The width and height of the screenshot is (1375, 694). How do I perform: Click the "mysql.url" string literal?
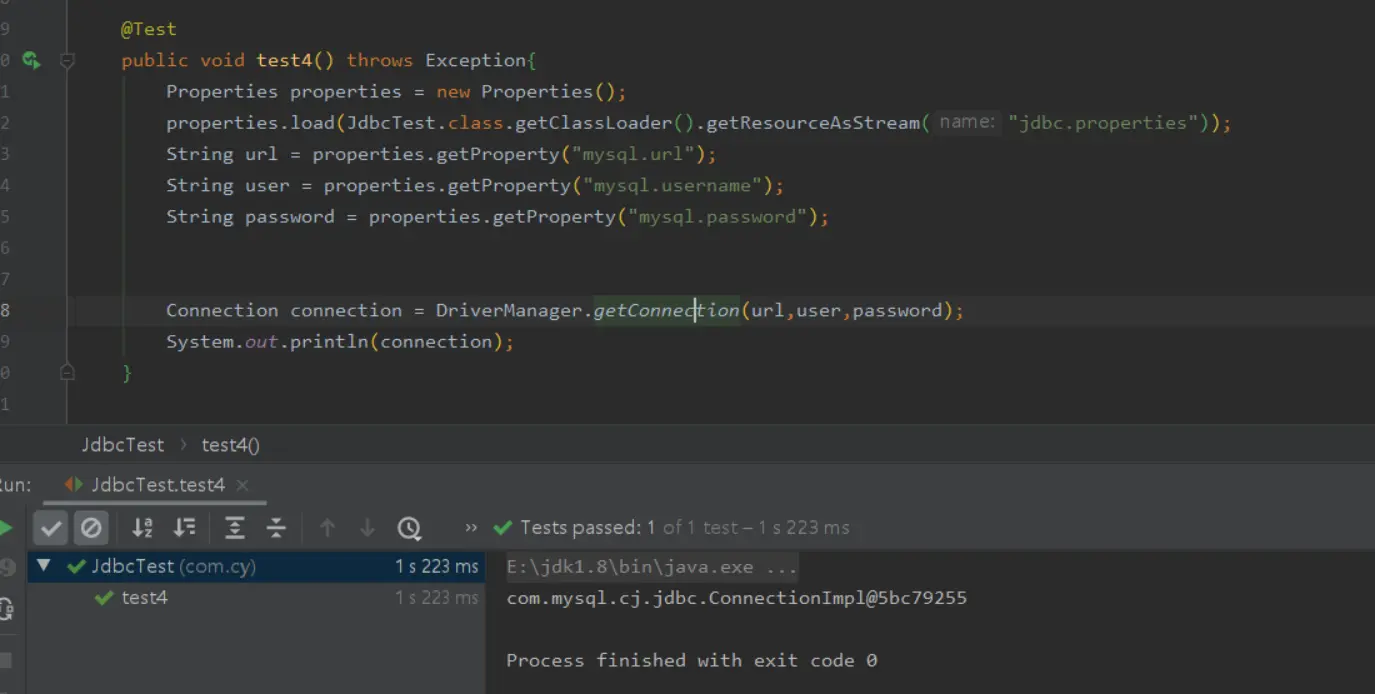633,154
